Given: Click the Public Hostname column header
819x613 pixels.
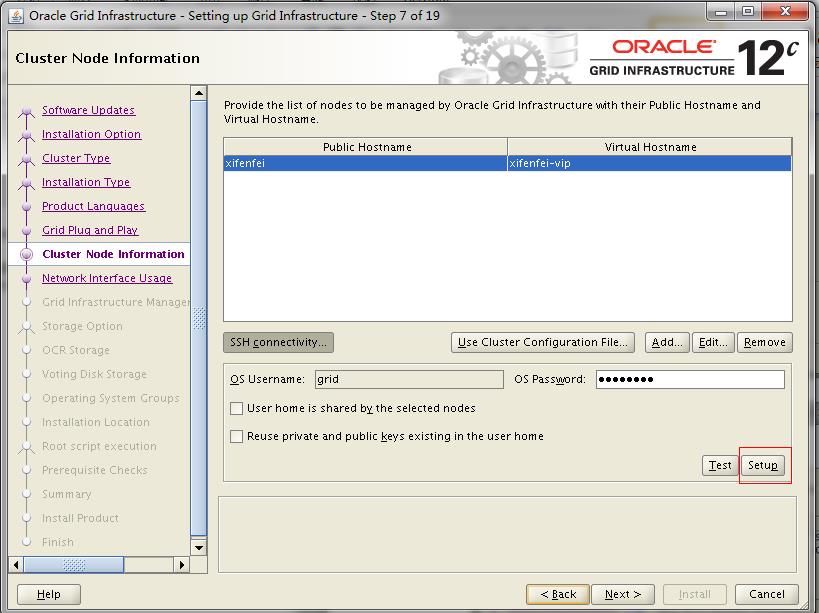Looking at the screenshot, I should point(366,147).
